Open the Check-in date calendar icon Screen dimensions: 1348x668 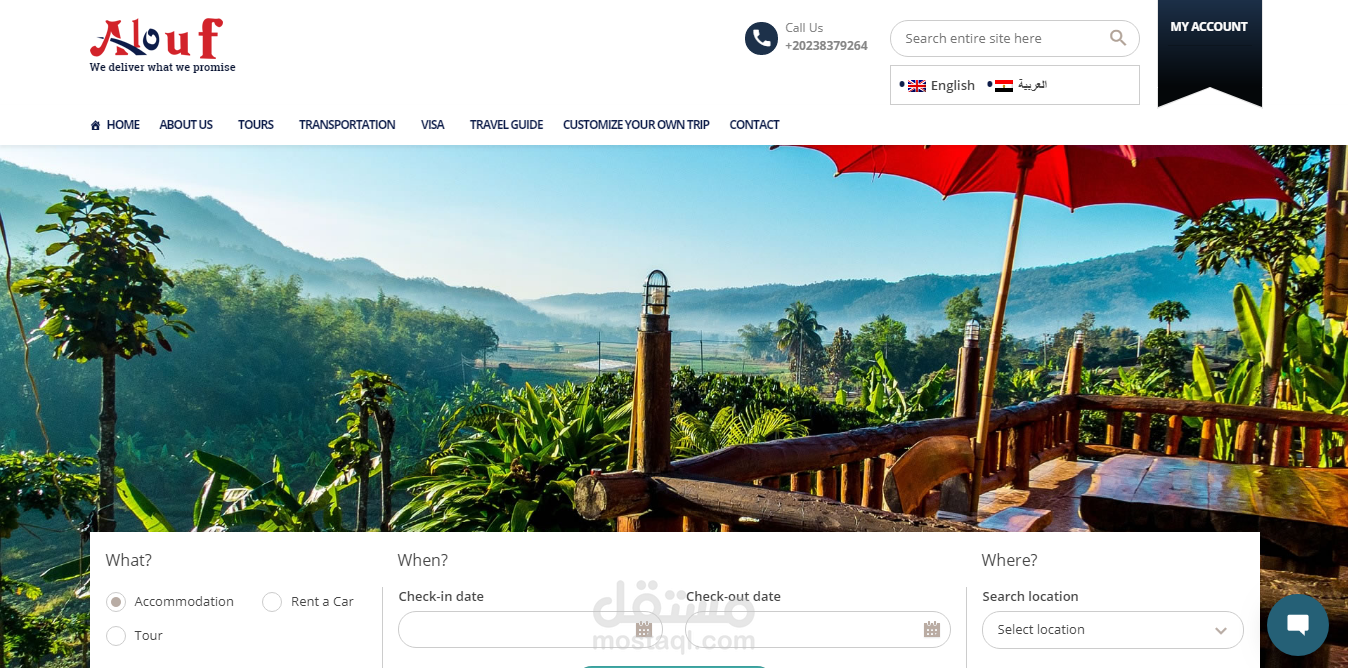[x=644, y=629]
